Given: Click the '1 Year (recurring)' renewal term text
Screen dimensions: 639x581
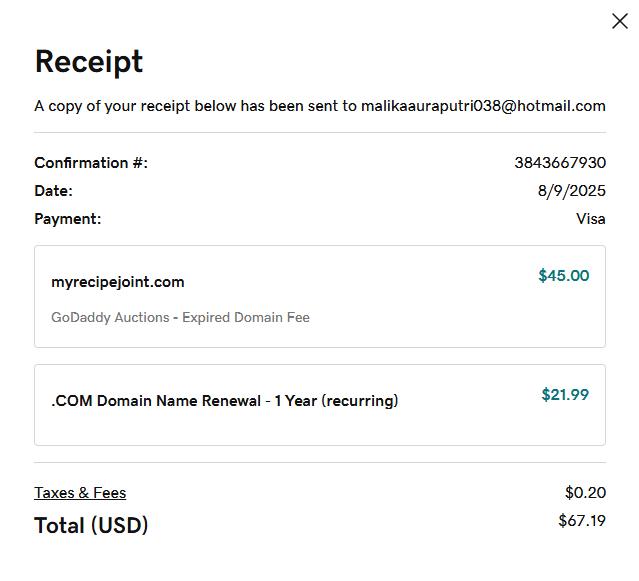Looking at the screenshot, I should (x=336, y=401).
